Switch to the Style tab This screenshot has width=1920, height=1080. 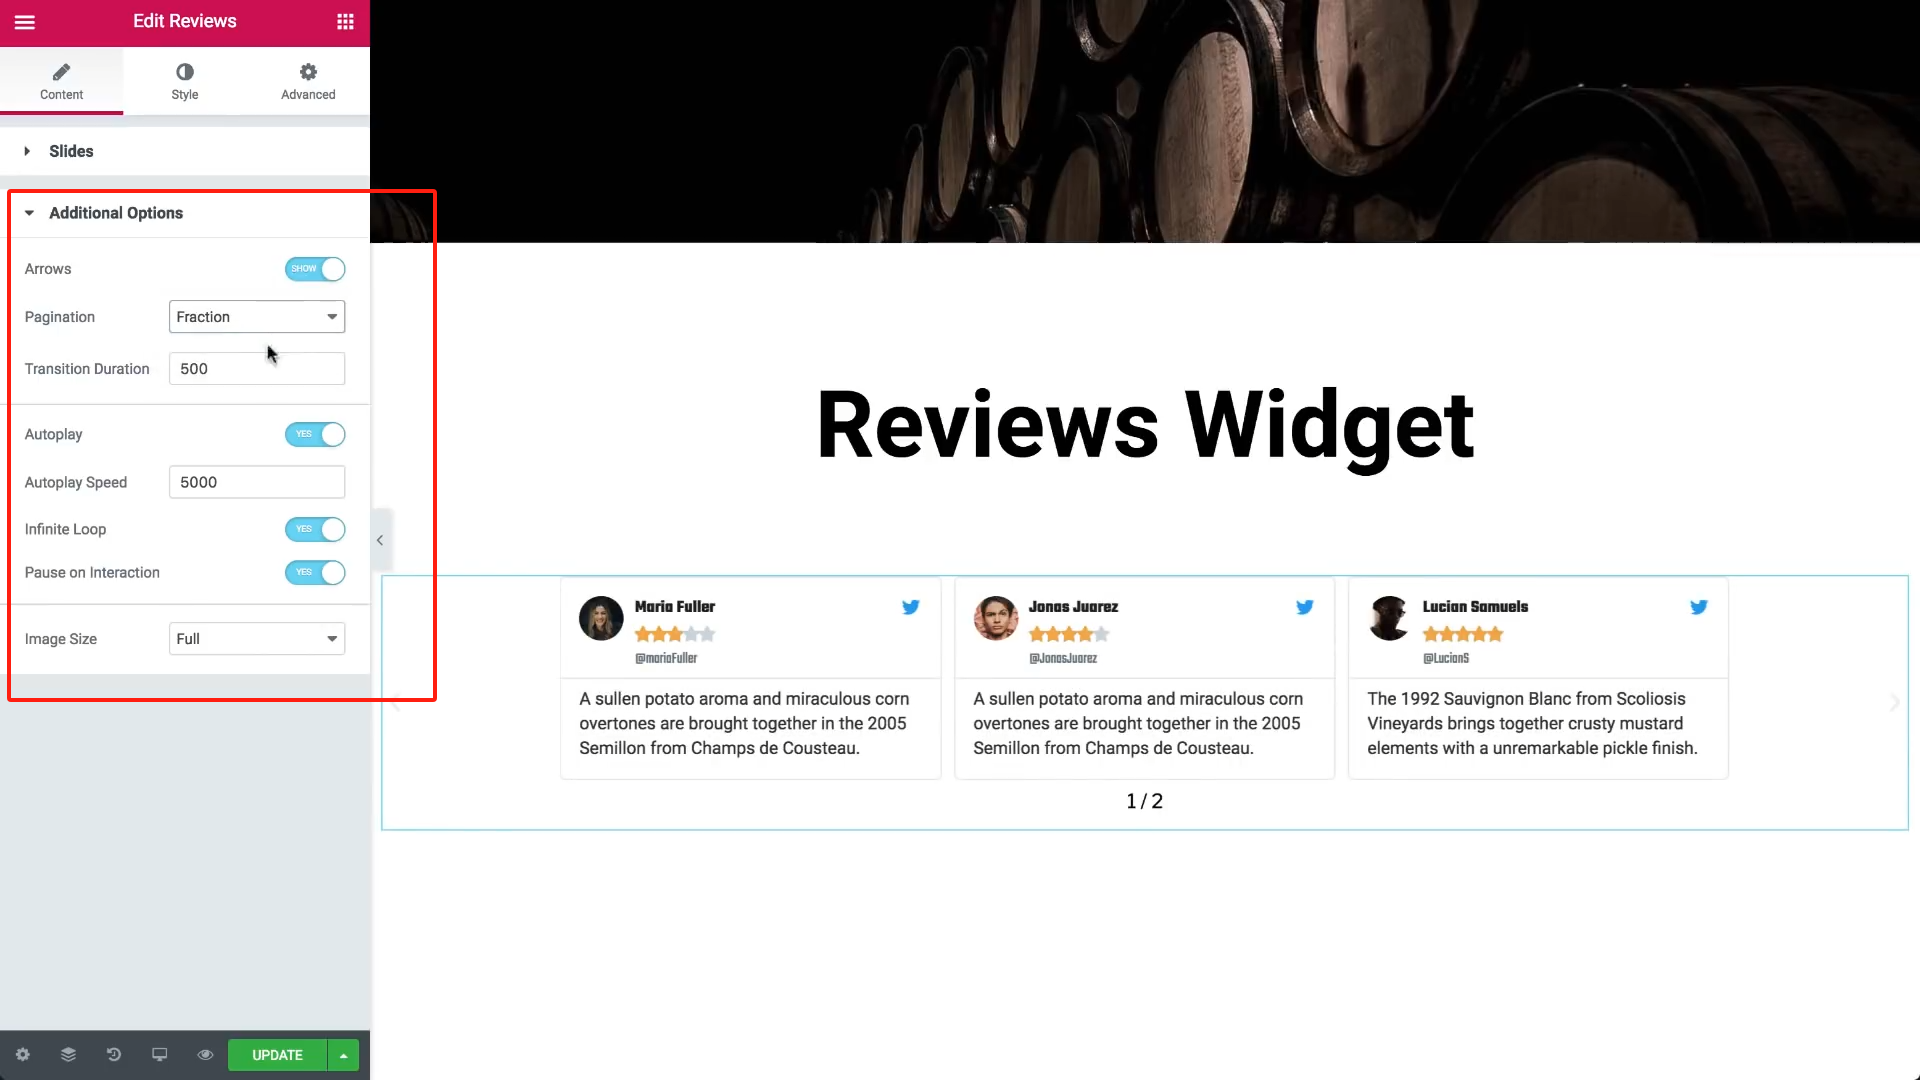pos(185,82)
